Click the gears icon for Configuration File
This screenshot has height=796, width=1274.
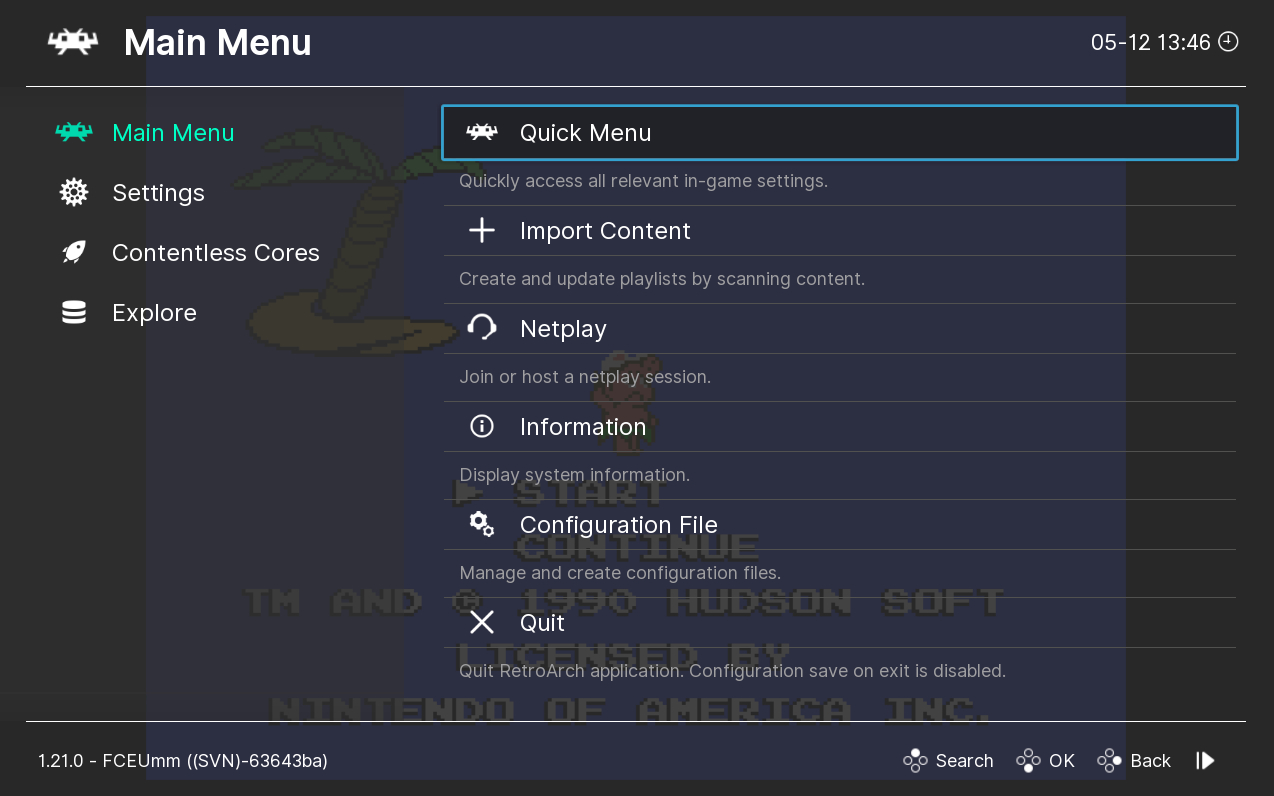point(482,524)
